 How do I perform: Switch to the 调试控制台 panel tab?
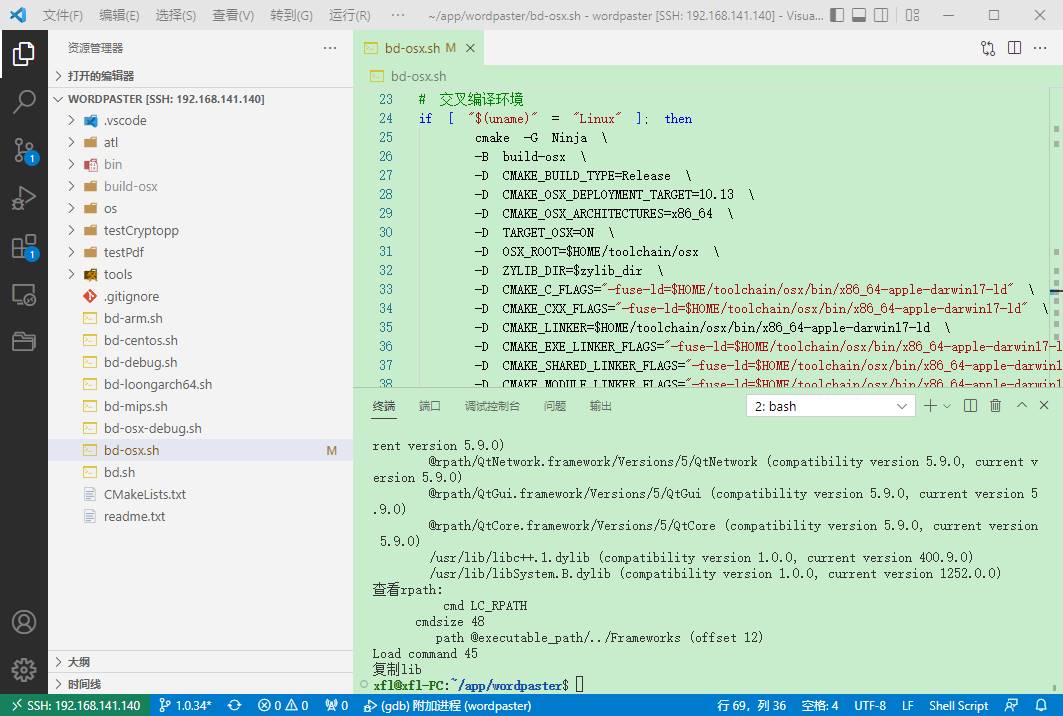[492, 406]
